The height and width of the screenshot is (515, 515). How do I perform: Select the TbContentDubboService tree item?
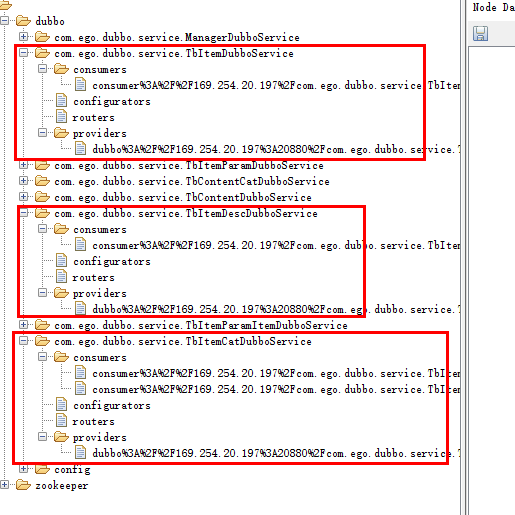tap(183, 197)
